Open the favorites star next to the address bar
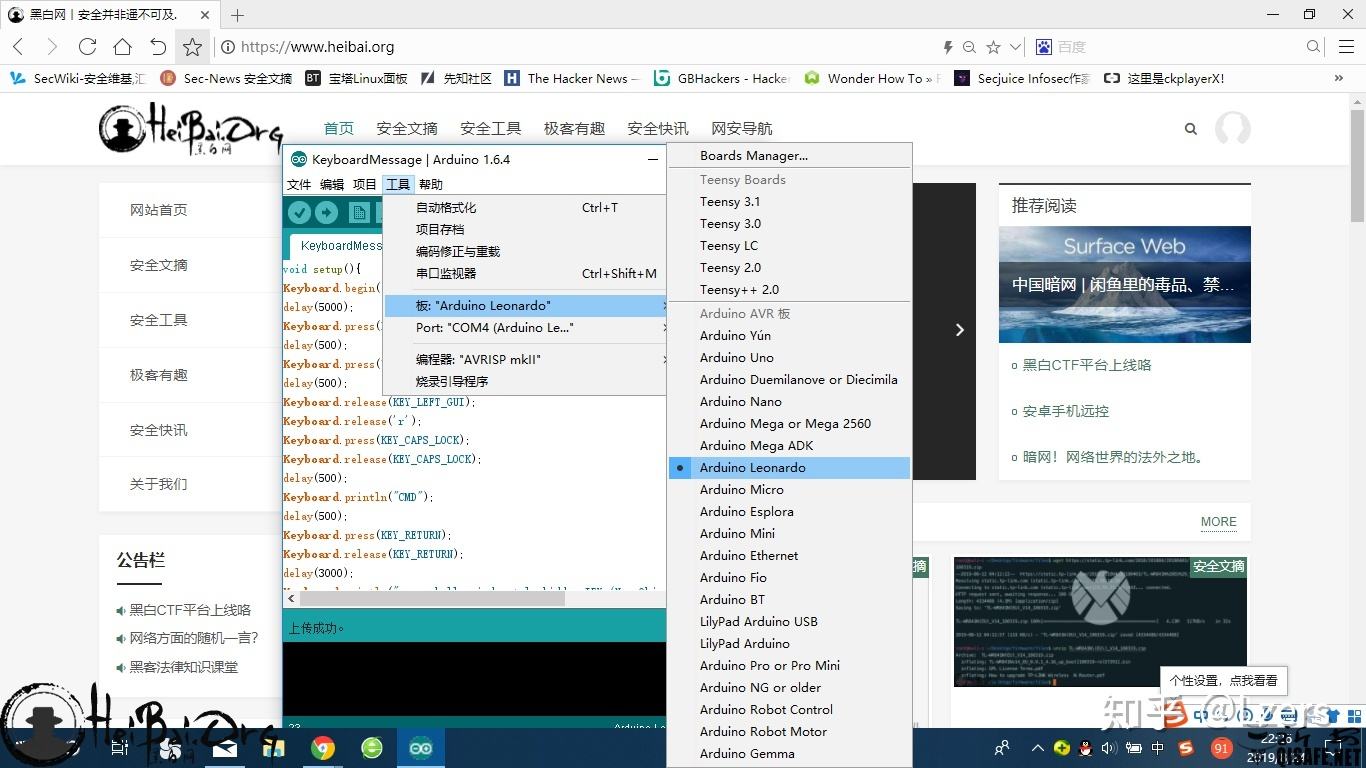Image resolution: width=1366 pixels, height=768 pixels. click(x=192, y=47)
